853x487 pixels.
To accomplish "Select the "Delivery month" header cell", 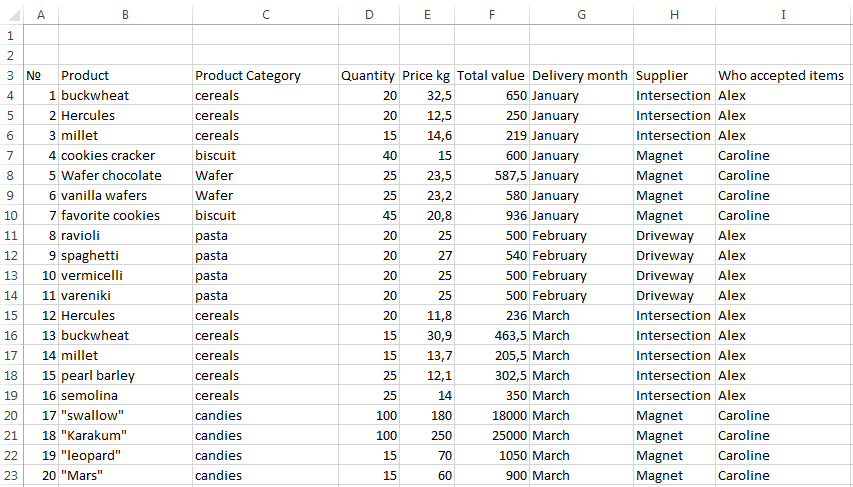I will click(x=580, y=75).
